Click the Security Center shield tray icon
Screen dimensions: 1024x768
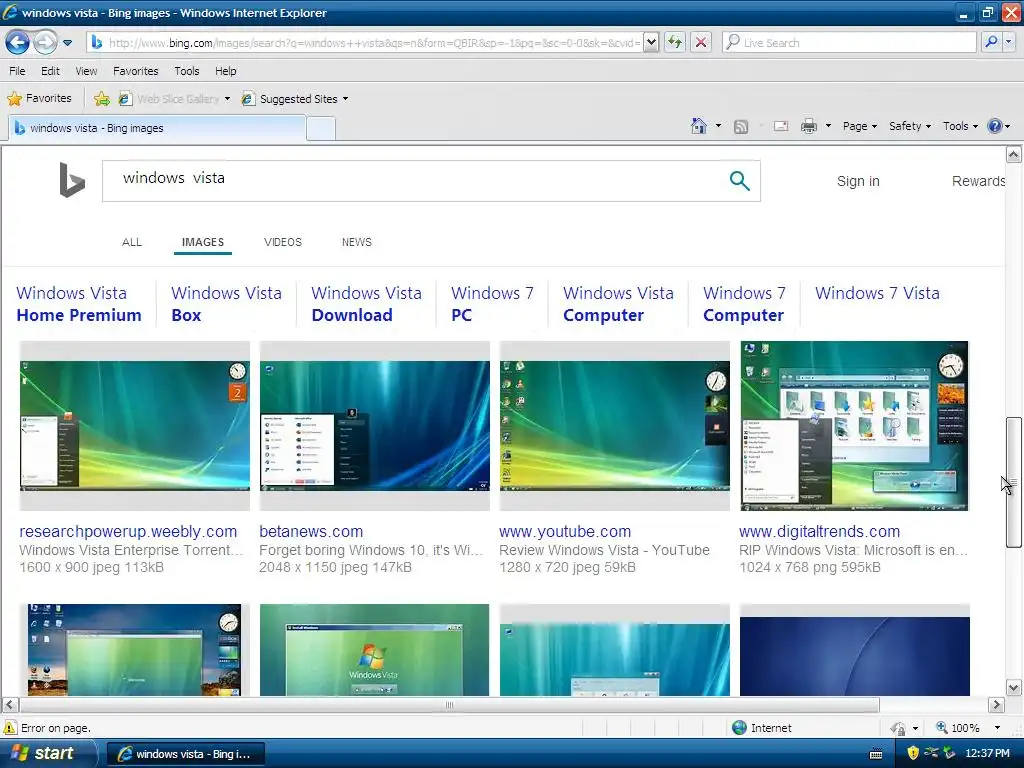pyautogui.click(x=913, y=754)
